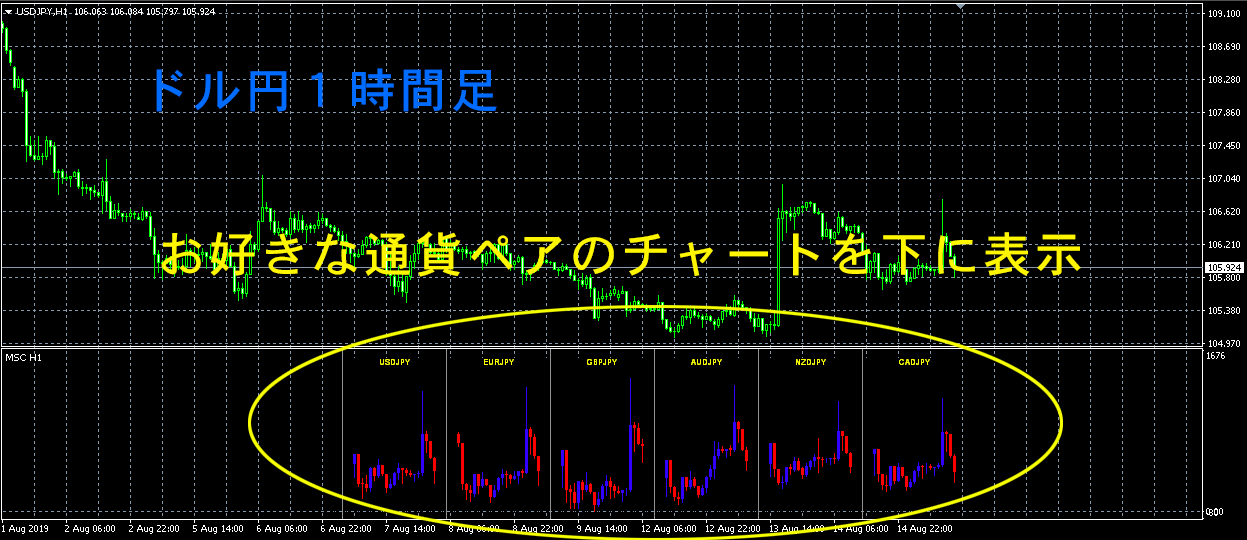Click the AUDJPY mini chart label
The image size is (1247, 540).
706,363
